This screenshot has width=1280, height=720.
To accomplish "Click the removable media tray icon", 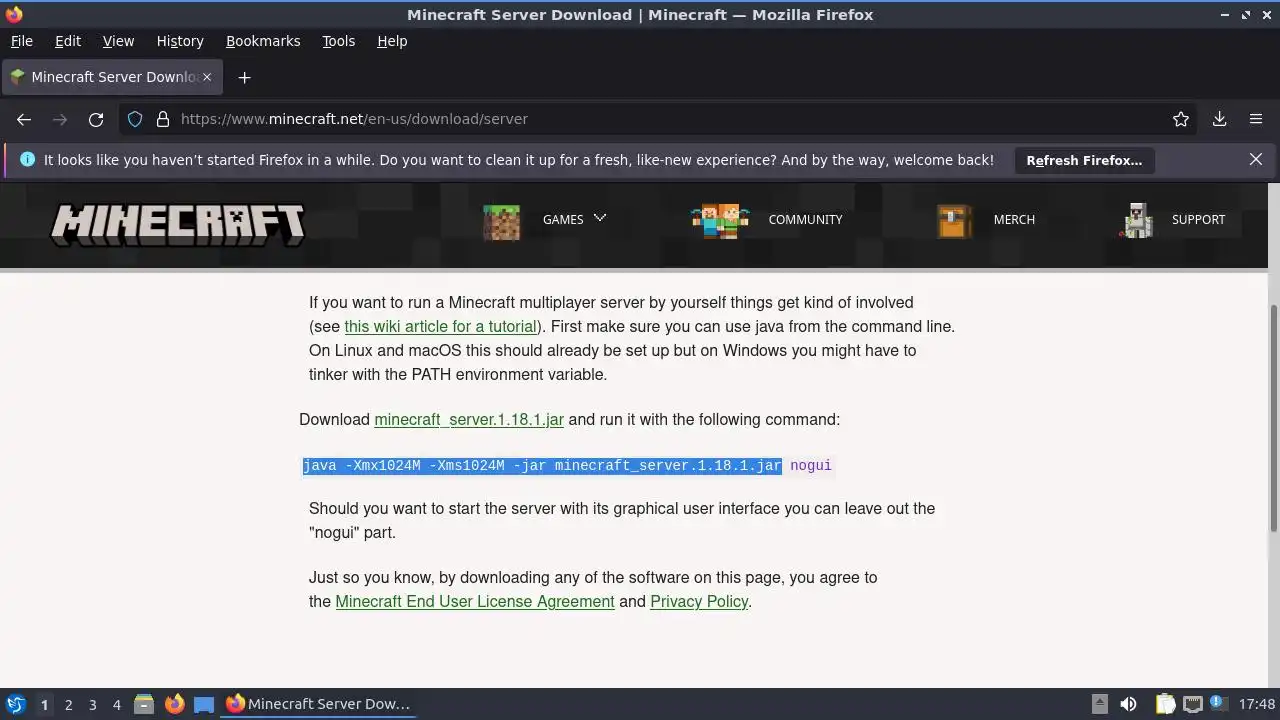I will (x=1099, y=704).
